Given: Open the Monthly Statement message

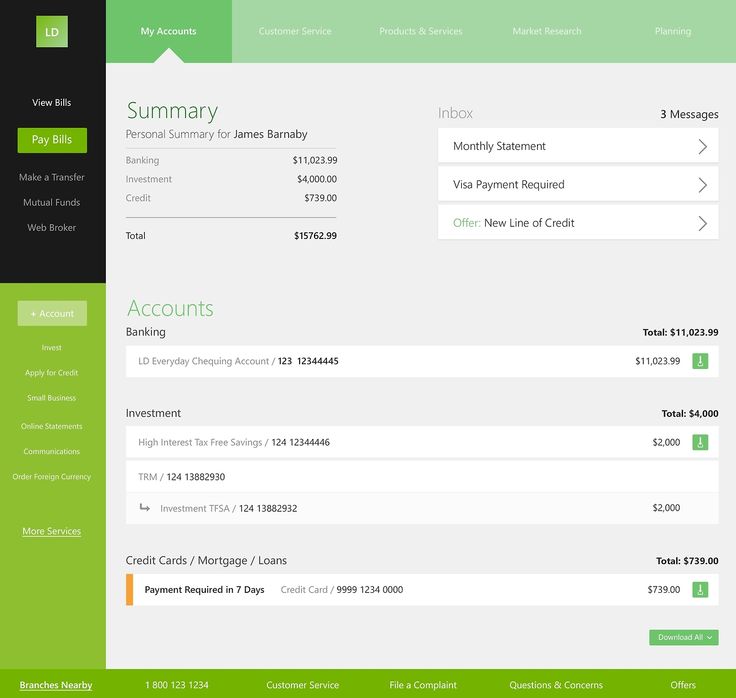Looking at the screenshot, I should tap(578, 146).
